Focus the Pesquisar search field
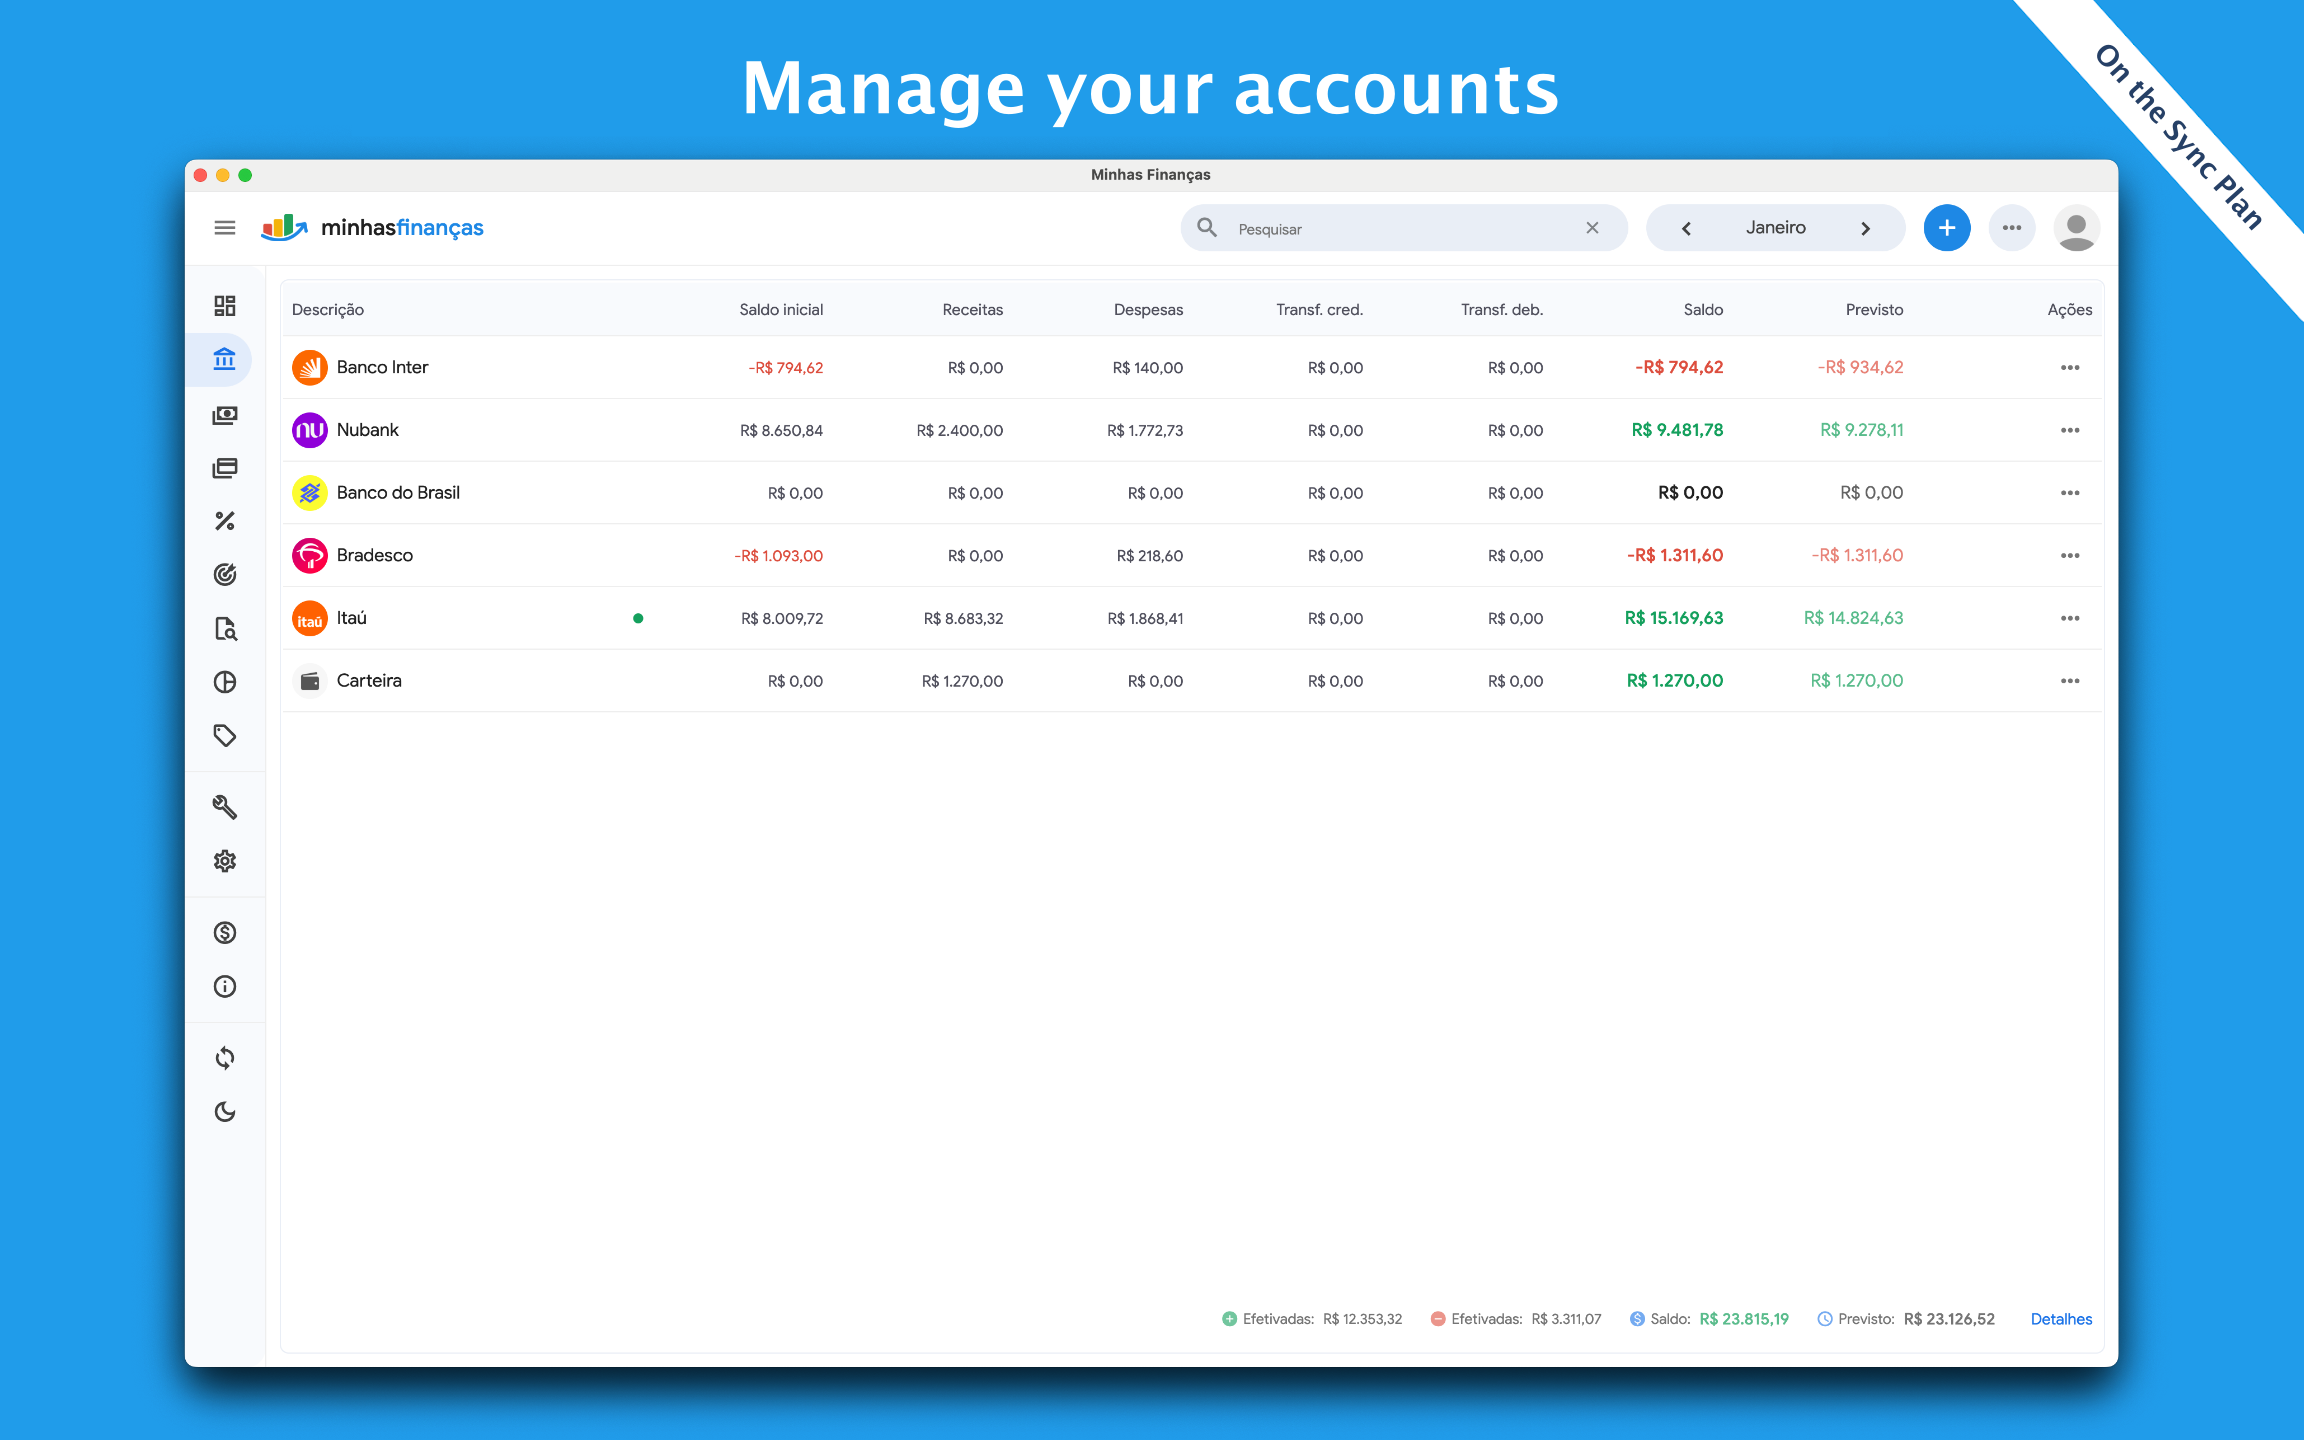The image size is (2304, 1440). click(x=1403, y=228)
